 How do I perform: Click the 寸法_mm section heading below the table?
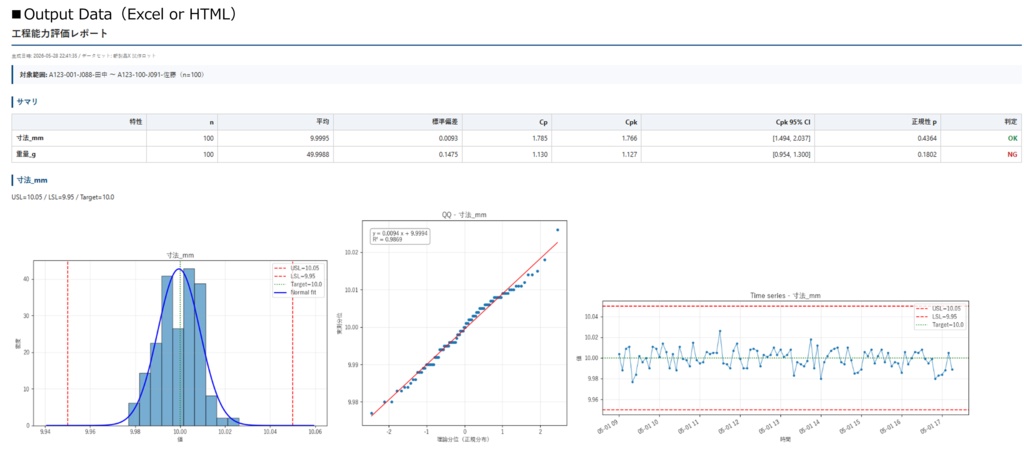[31, 180]
